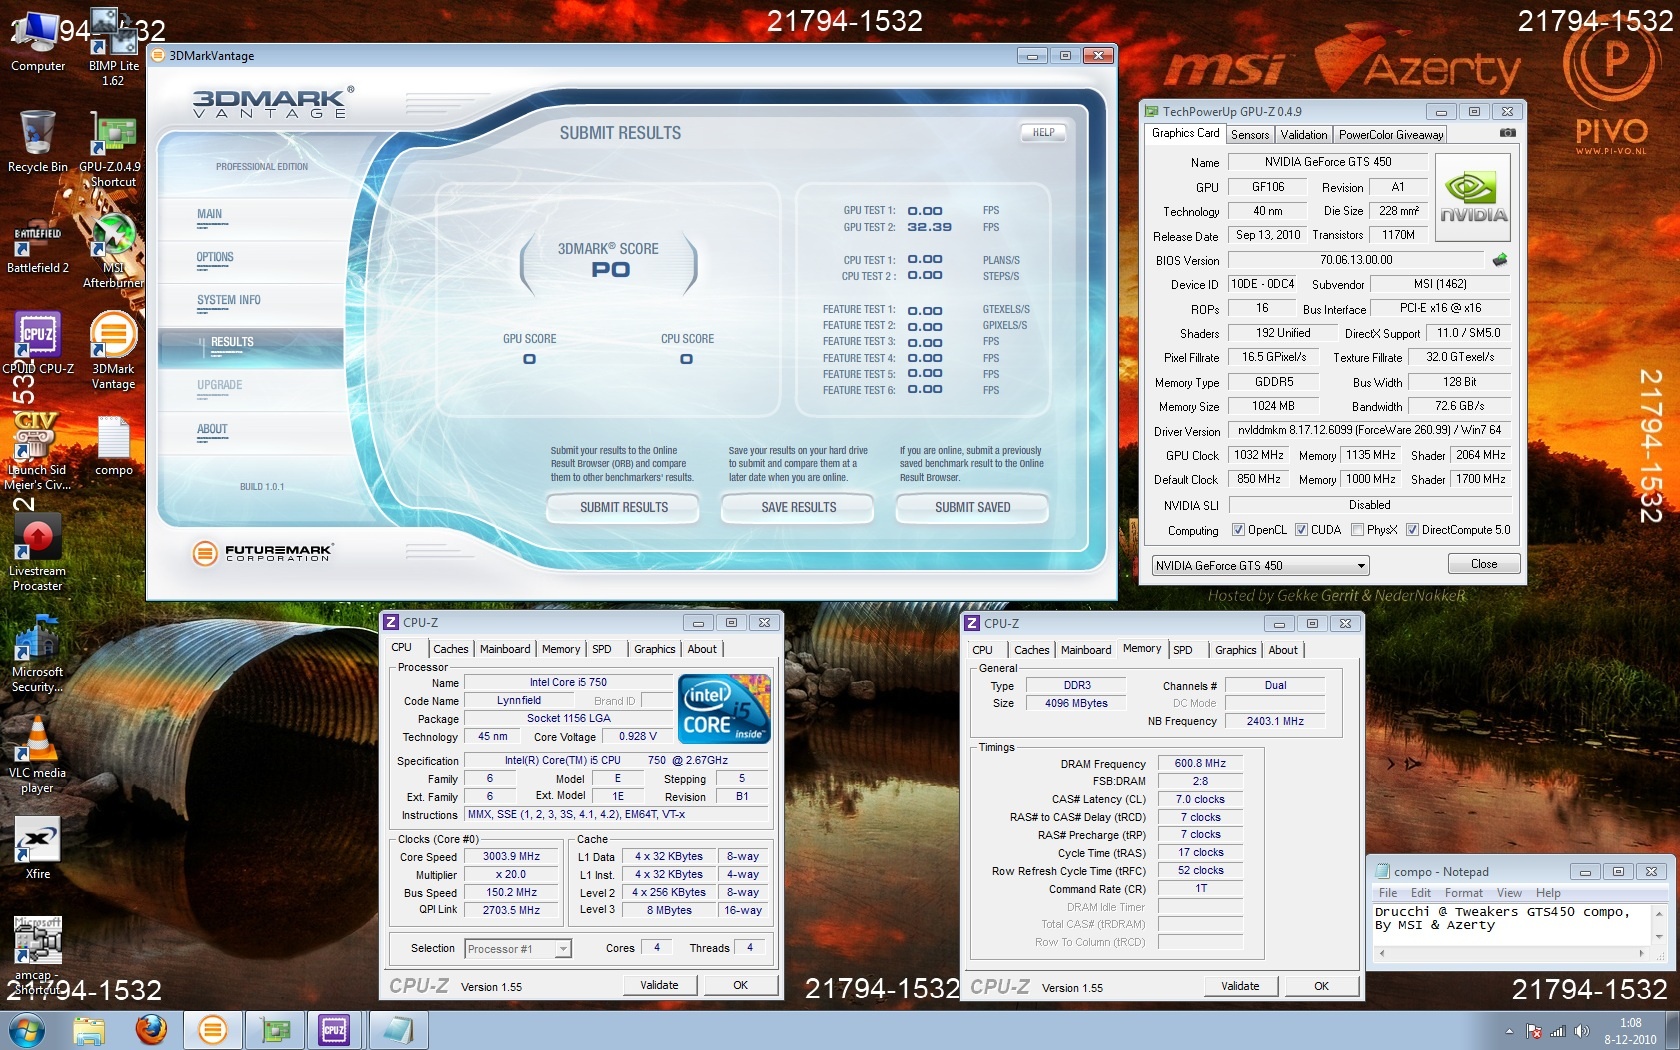Screen dimensions: 1680x1050
Task: Toggle the DirectCompute 5.0 checkbox
Action: click(x=1412, y=530)
